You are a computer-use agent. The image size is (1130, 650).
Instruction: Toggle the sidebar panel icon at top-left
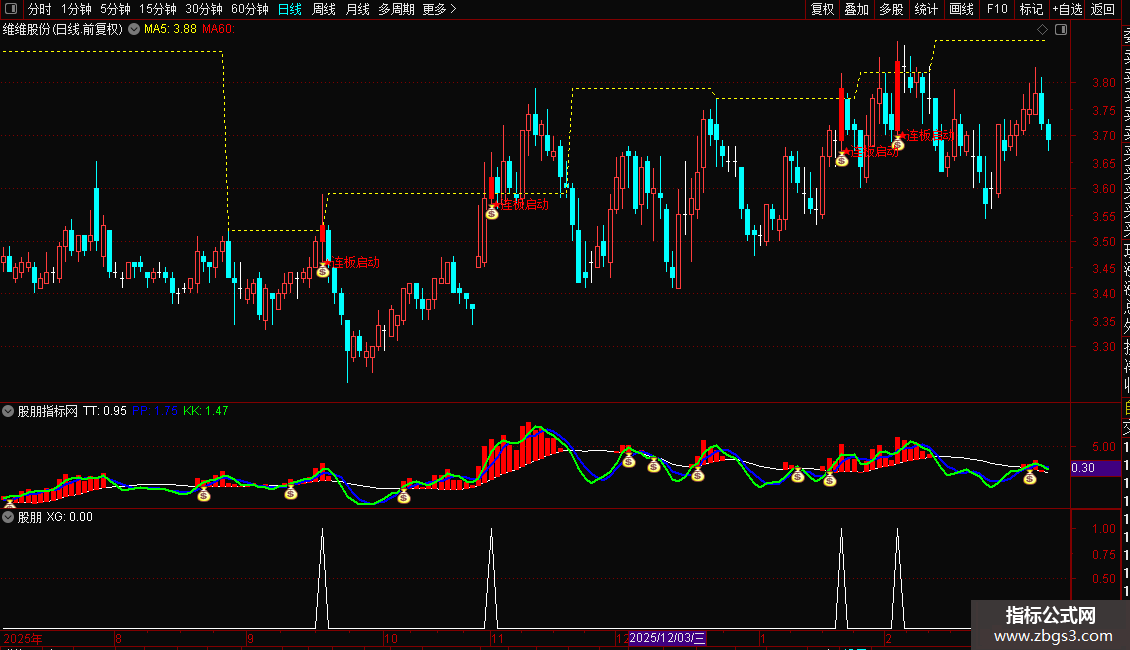[x=11, y=9]
